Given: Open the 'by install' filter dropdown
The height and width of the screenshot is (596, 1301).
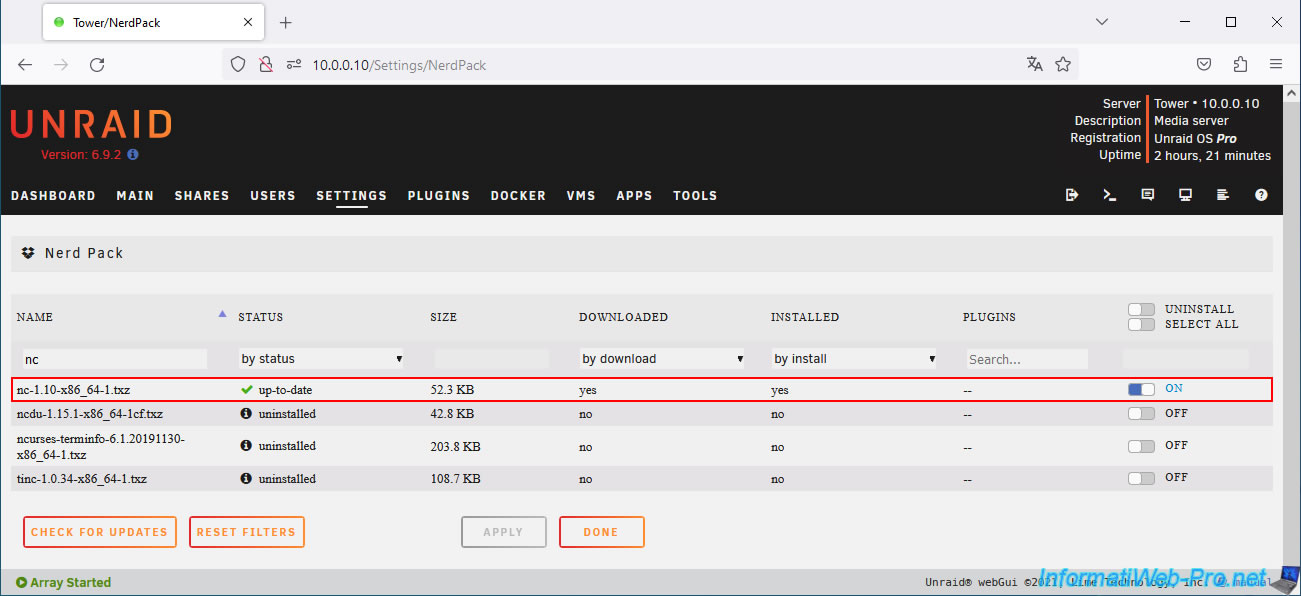Looking at the screenshot, I should click(855, 358).
